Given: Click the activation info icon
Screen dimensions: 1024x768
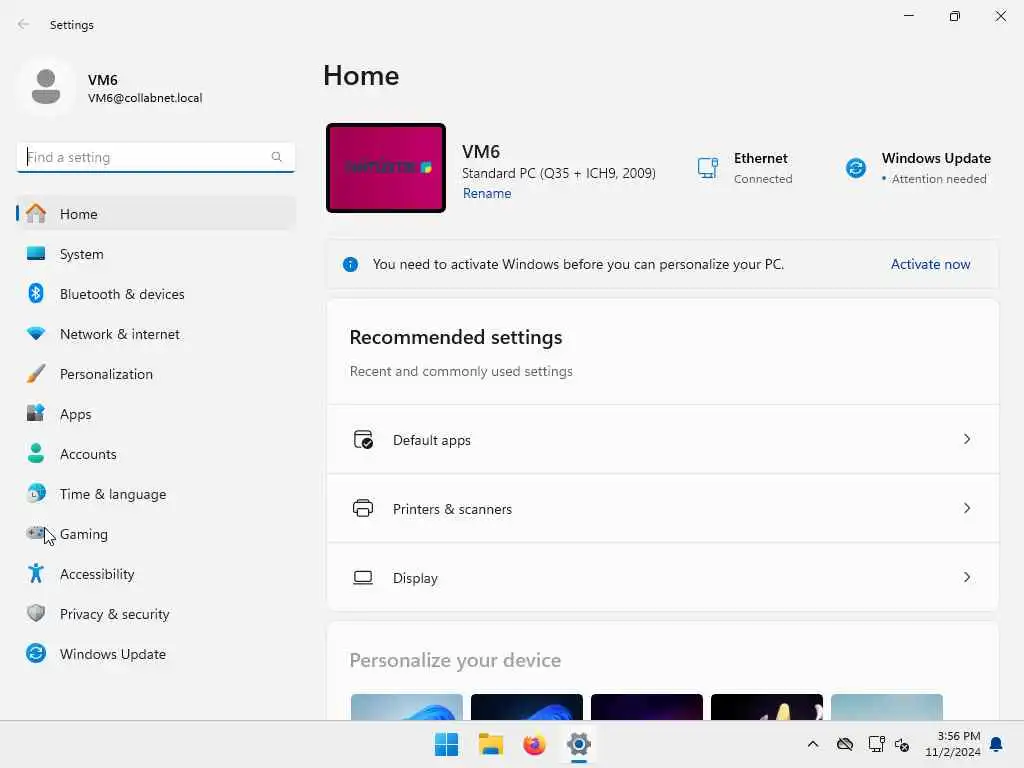Looking at the screenshot, I should click(x=350, y=264).
